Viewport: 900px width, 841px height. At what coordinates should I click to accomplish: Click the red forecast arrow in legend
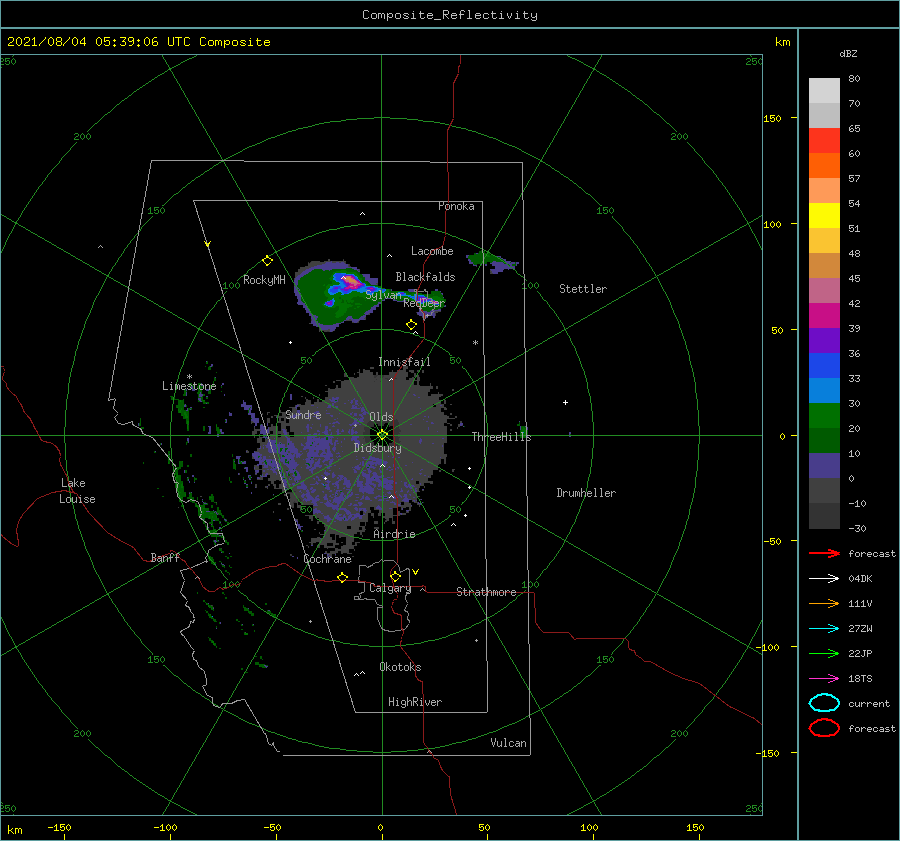click(x=824, y=553)
